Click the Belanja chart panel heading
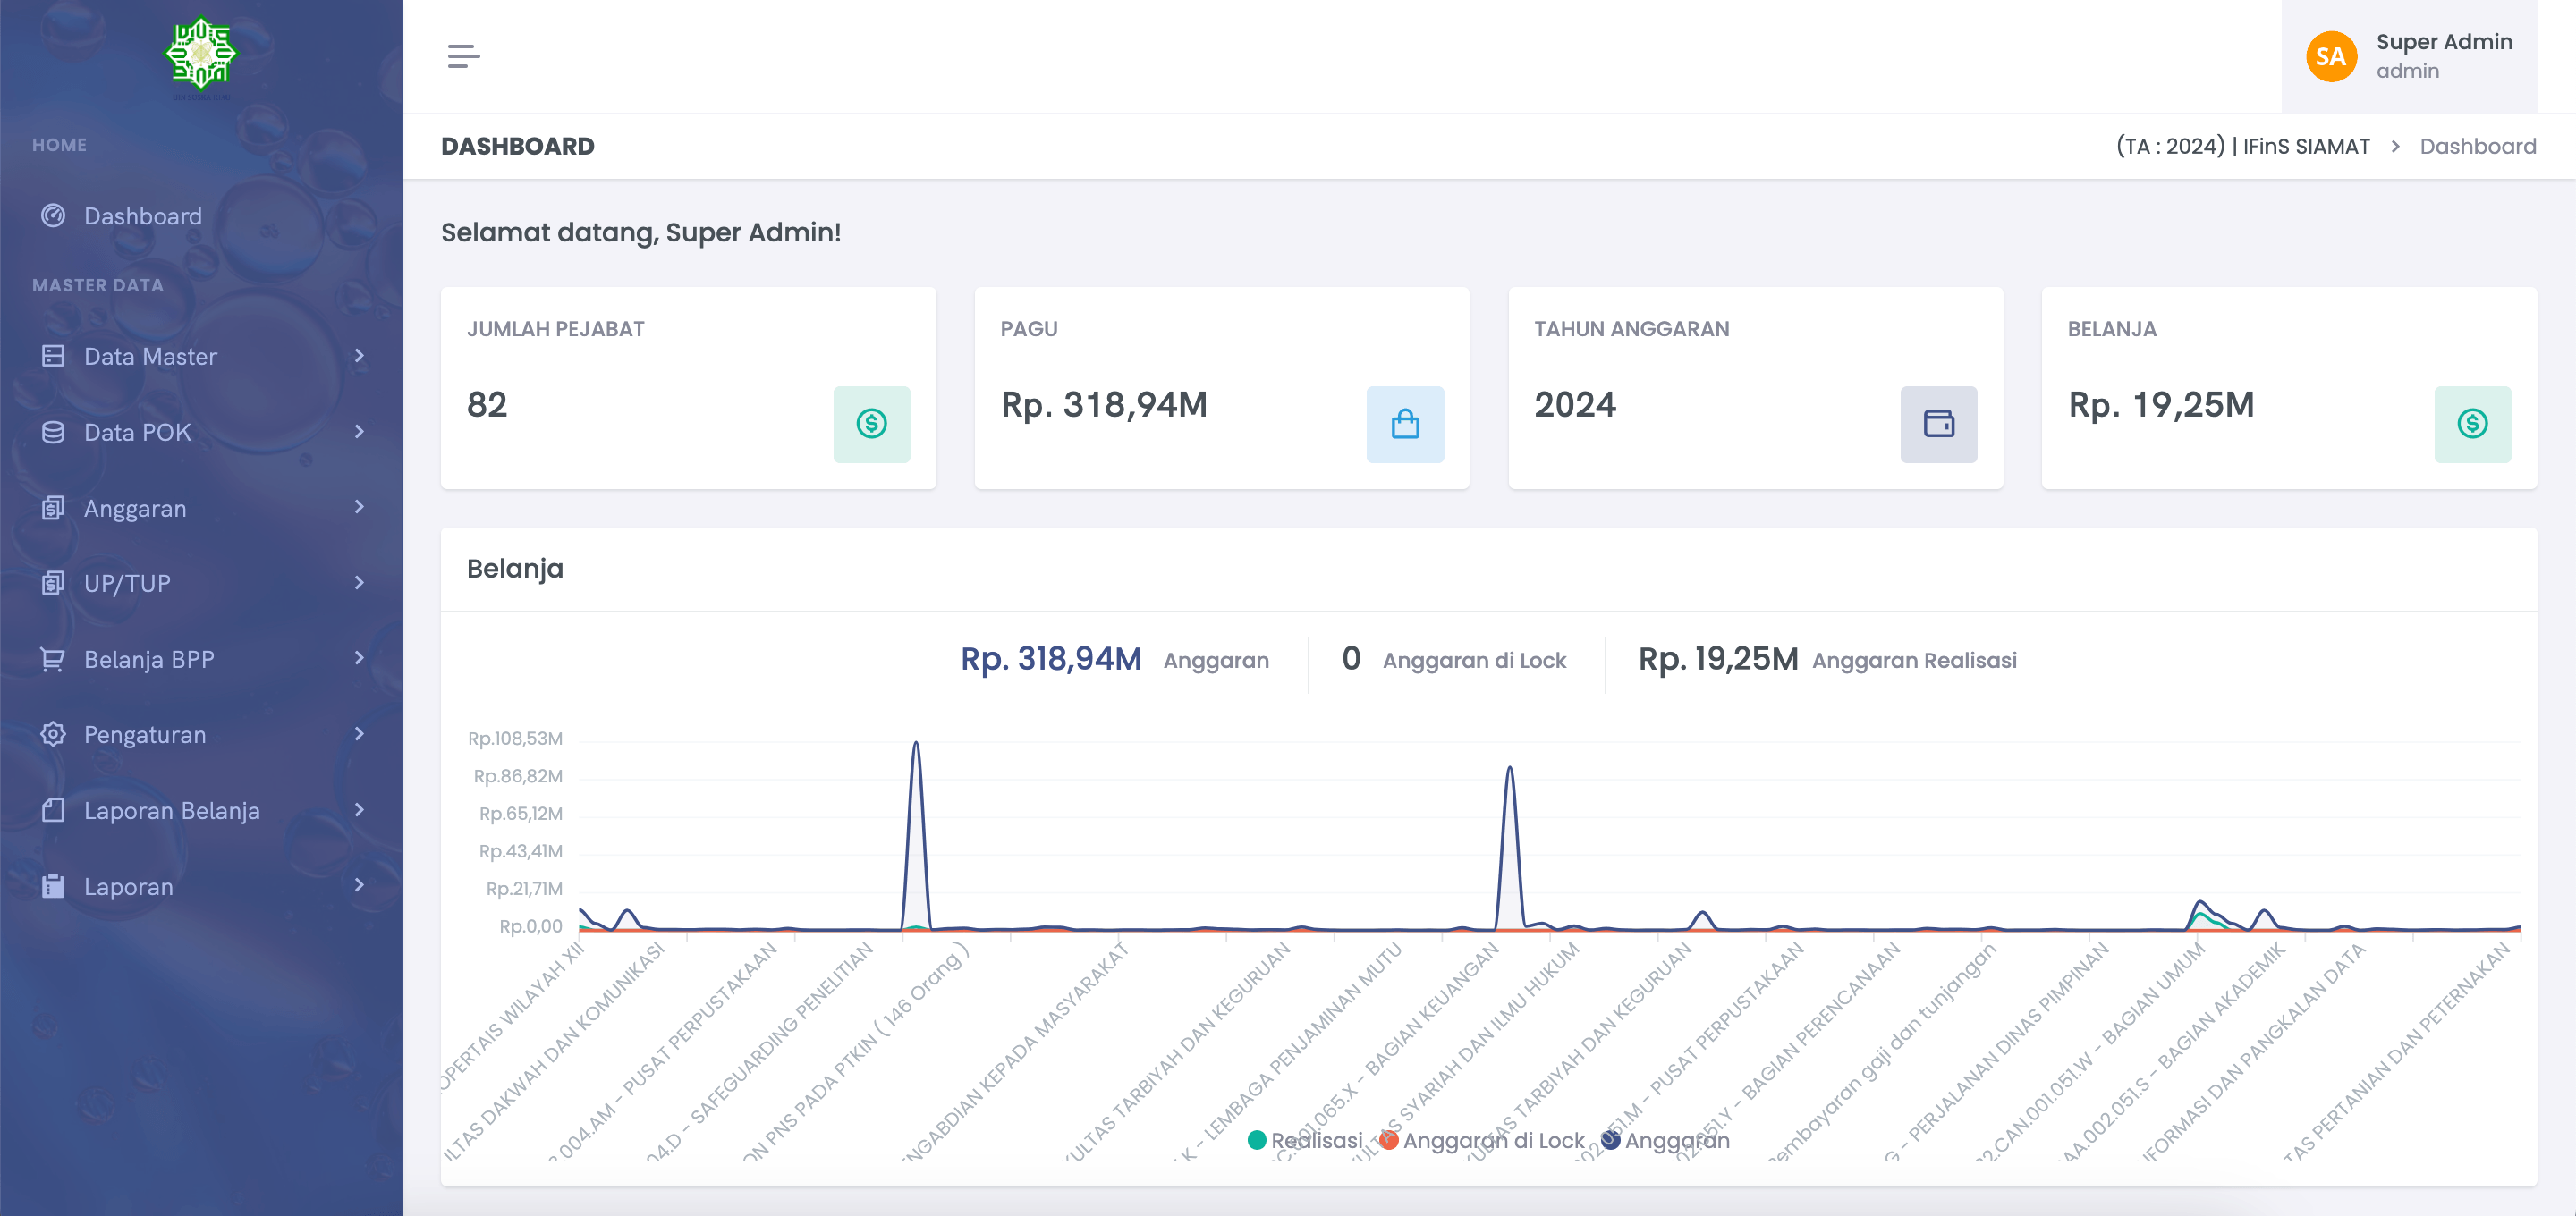 coord(515,569)
